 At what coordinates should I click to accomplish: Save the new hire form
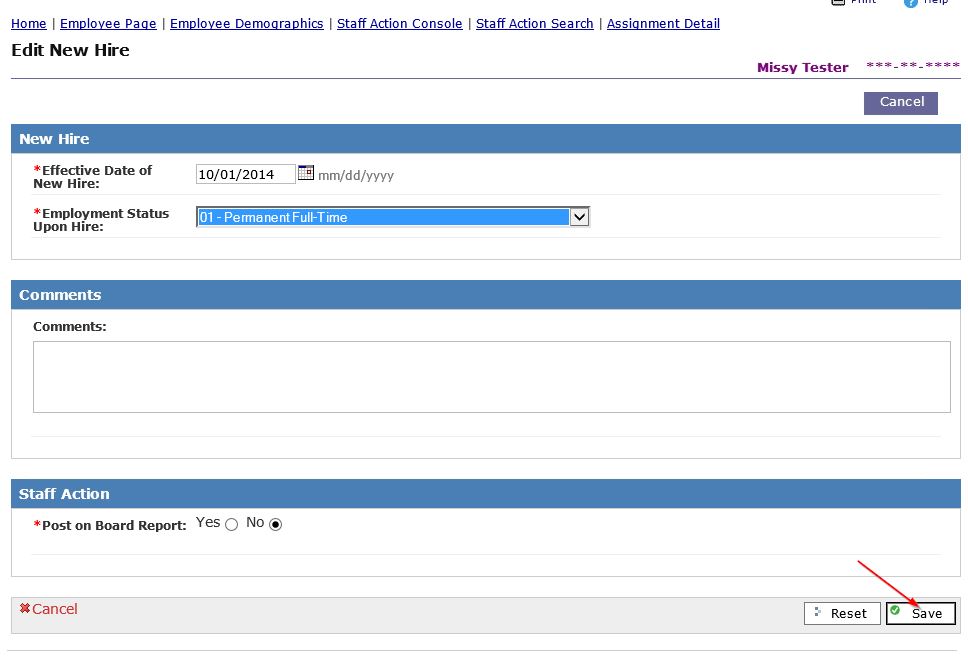point(920,613)
